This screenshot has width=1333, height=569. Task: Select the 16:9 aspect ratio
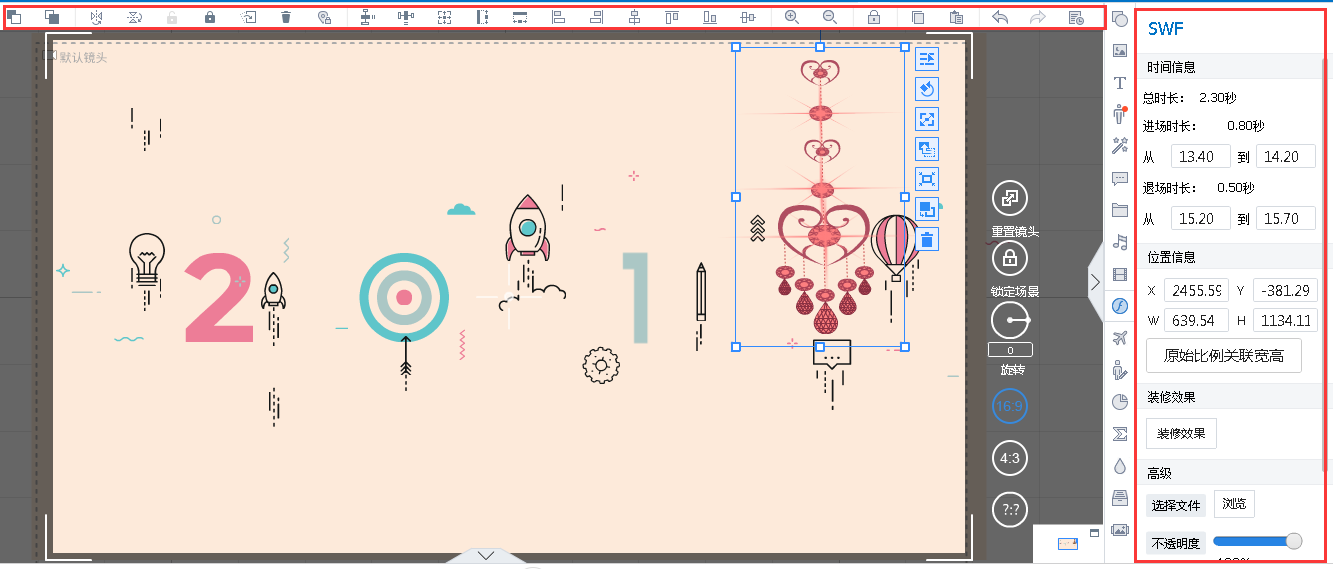click(1010, 406)
